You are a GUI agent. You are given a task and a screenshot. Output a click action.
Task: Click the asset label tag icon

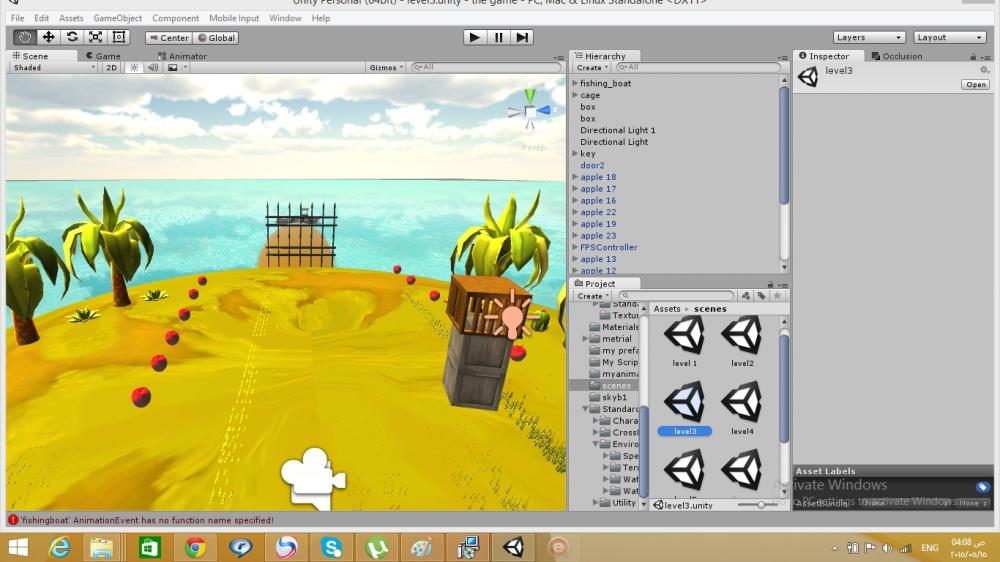coord(982,487)
